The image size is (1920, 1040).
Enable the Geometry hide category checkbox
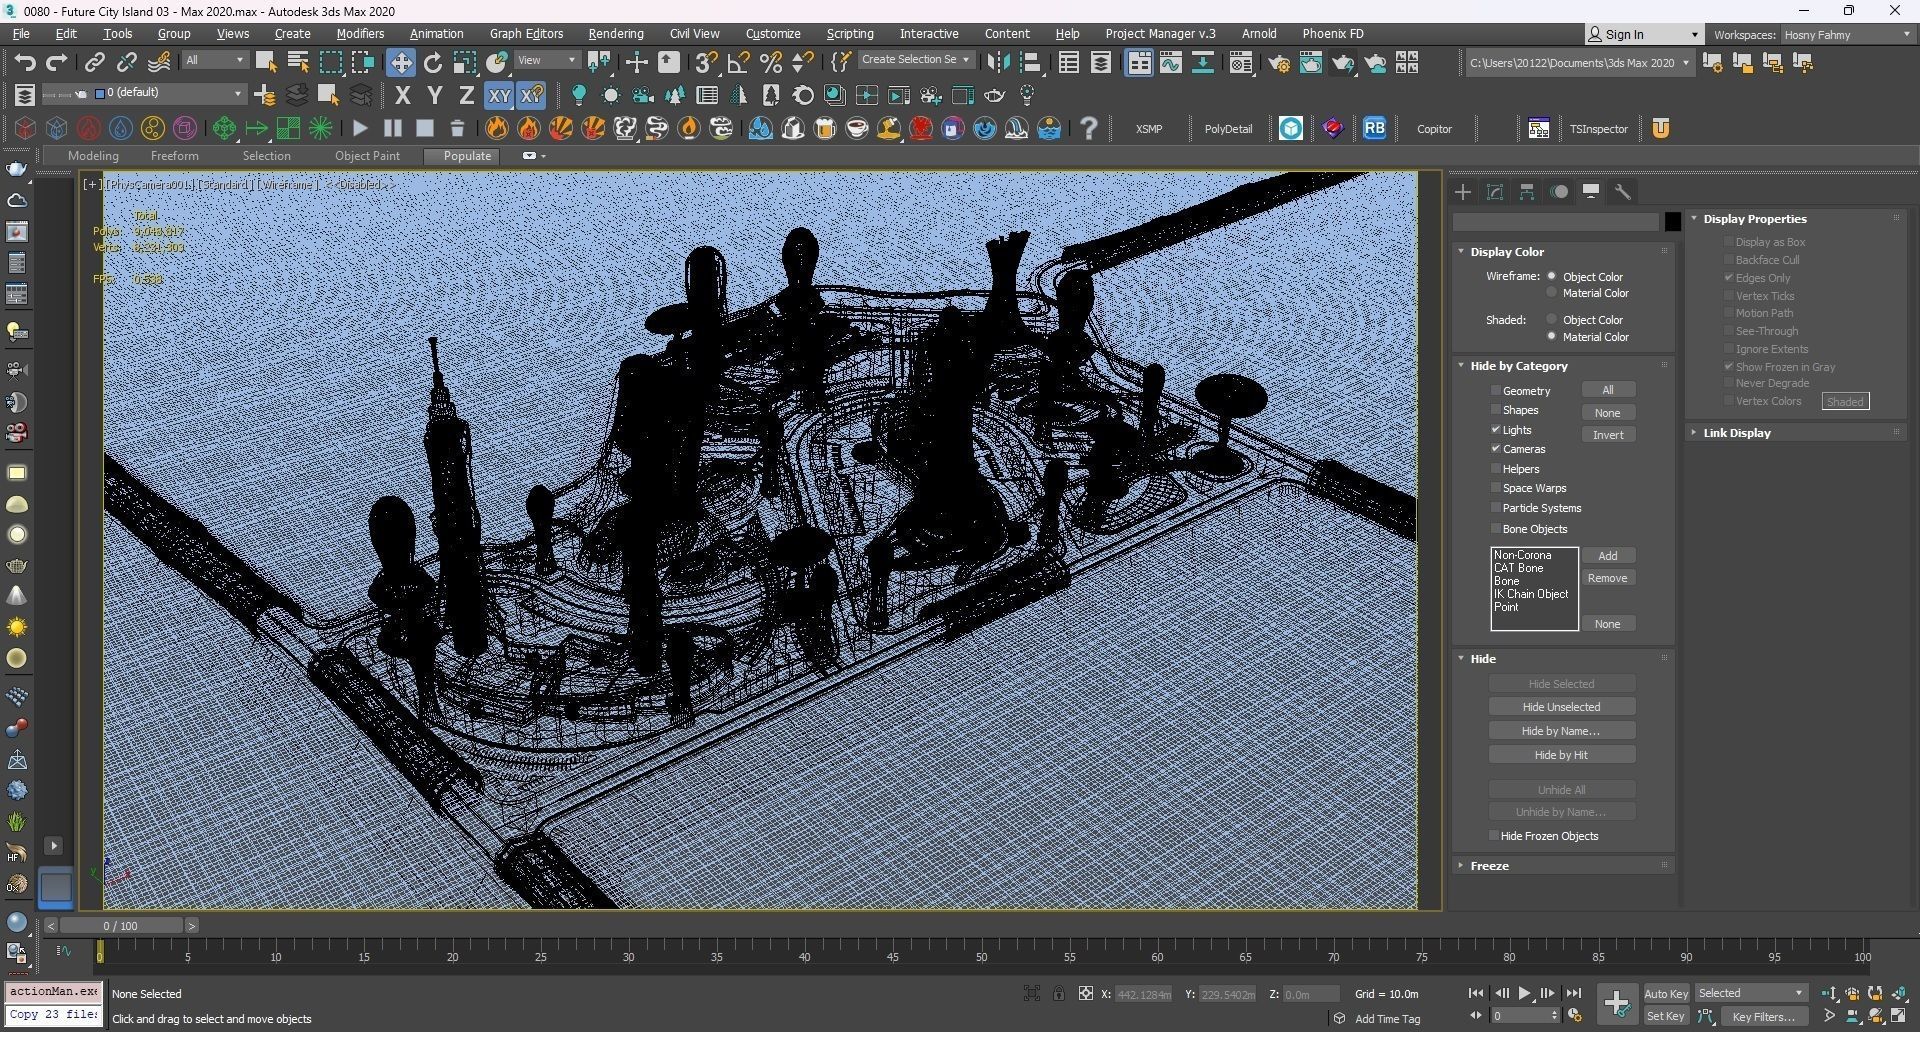tap(1496, 391)
